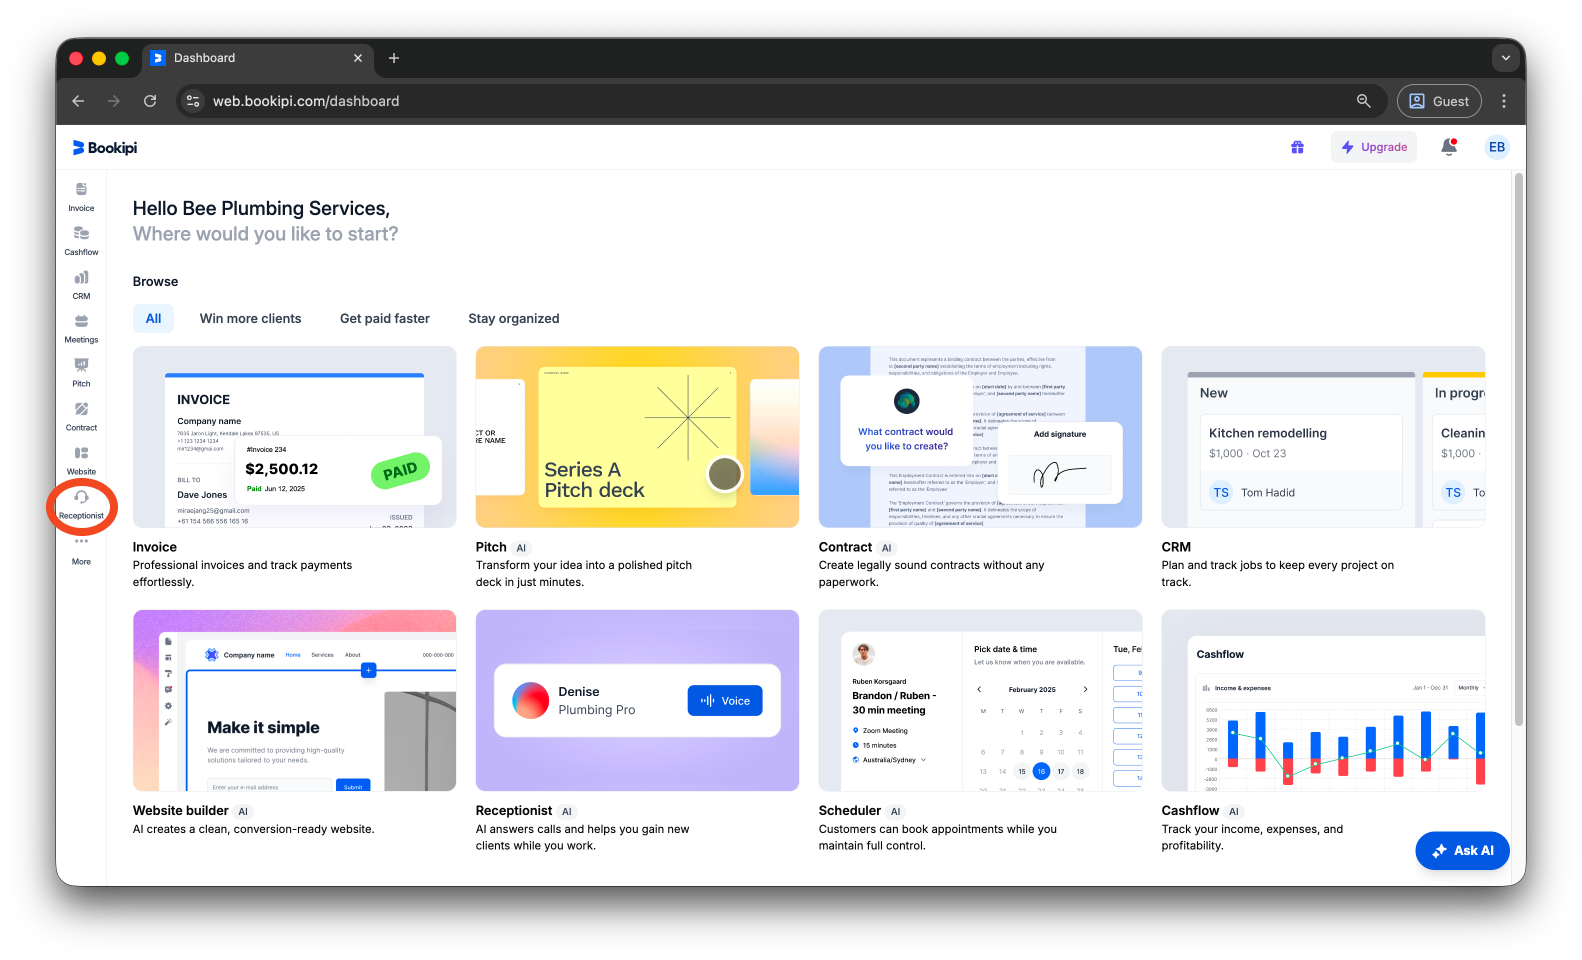
Task: Open the Ask AI assistant
Action: pos(1462,851)
